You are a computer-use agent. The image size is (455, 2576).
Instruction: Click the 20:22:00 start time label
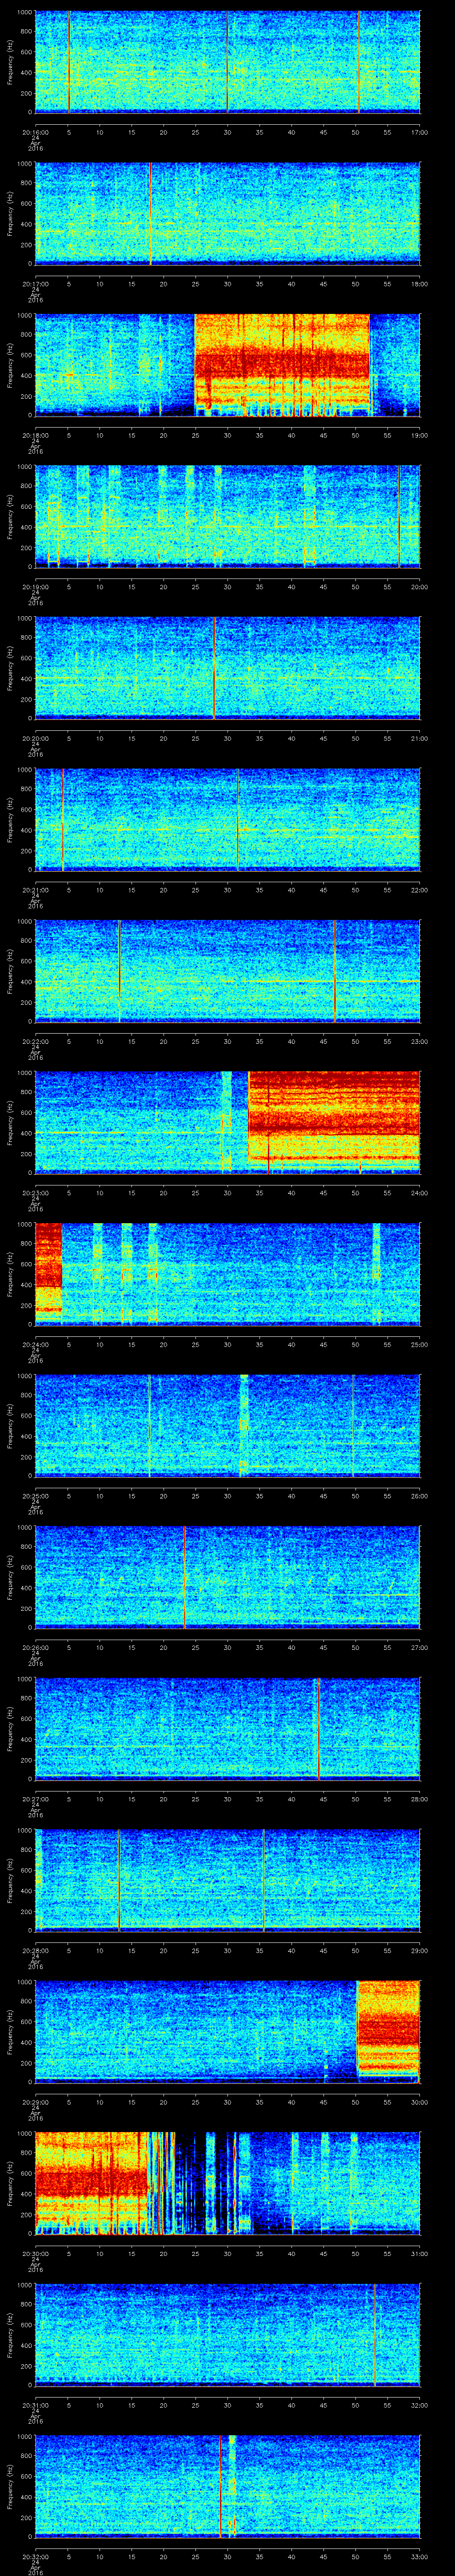(x=35, y=1041)
